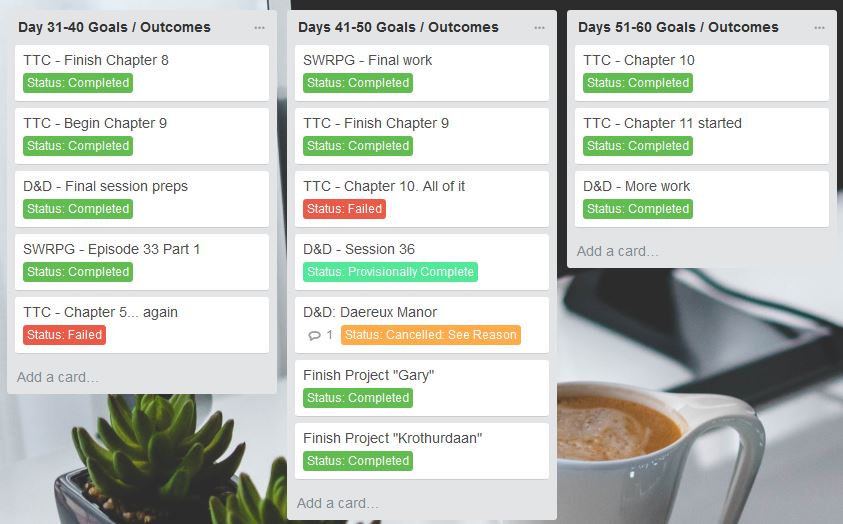Open Days 41-50 list more-options icon

coord(540,27)
